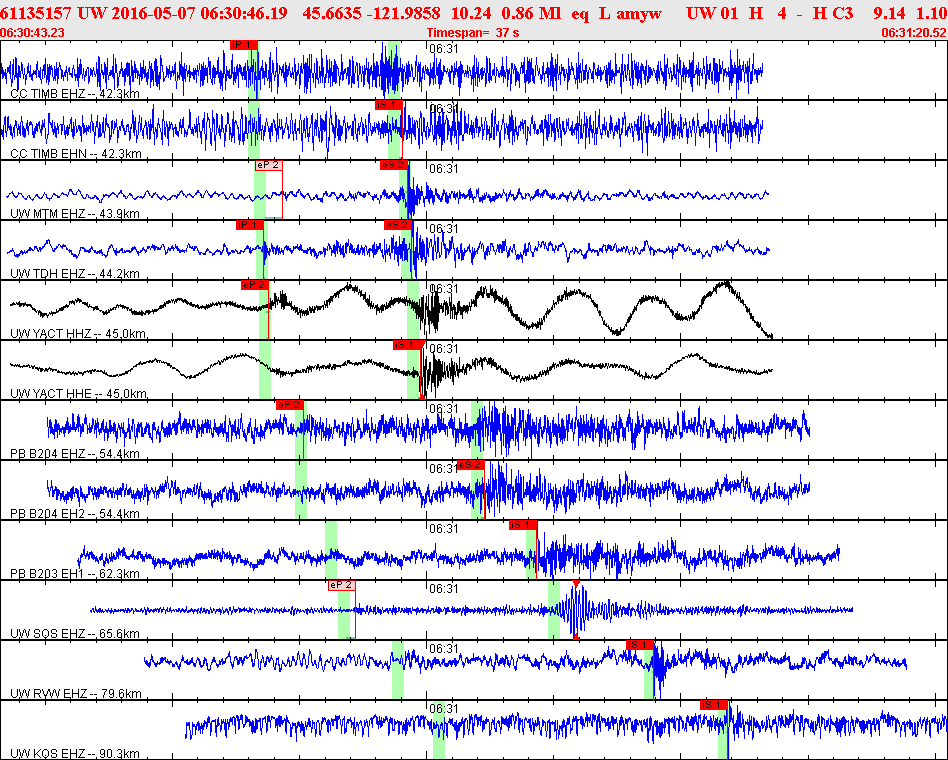Click the UW SOS EHZ waveform trace
The image size is (948, 760).
[x=472, y=610]
